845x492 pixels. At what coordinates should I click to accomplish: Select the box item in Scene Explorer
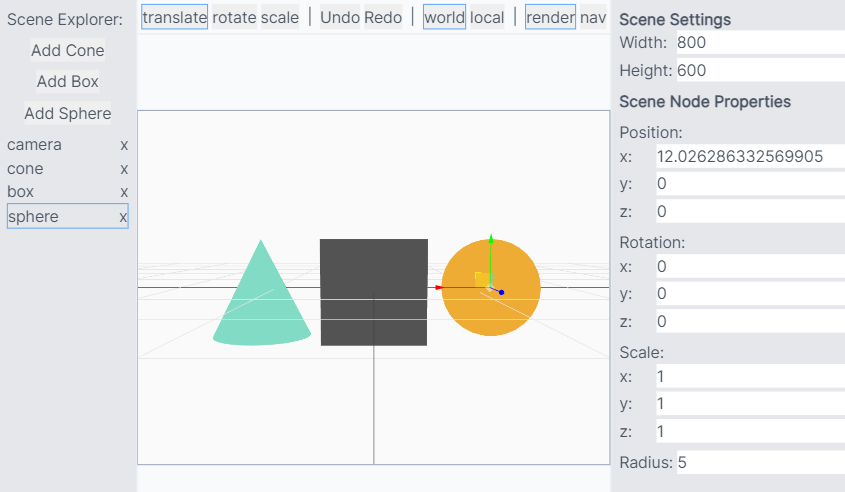pyautogui.click(x=21, y=192)
